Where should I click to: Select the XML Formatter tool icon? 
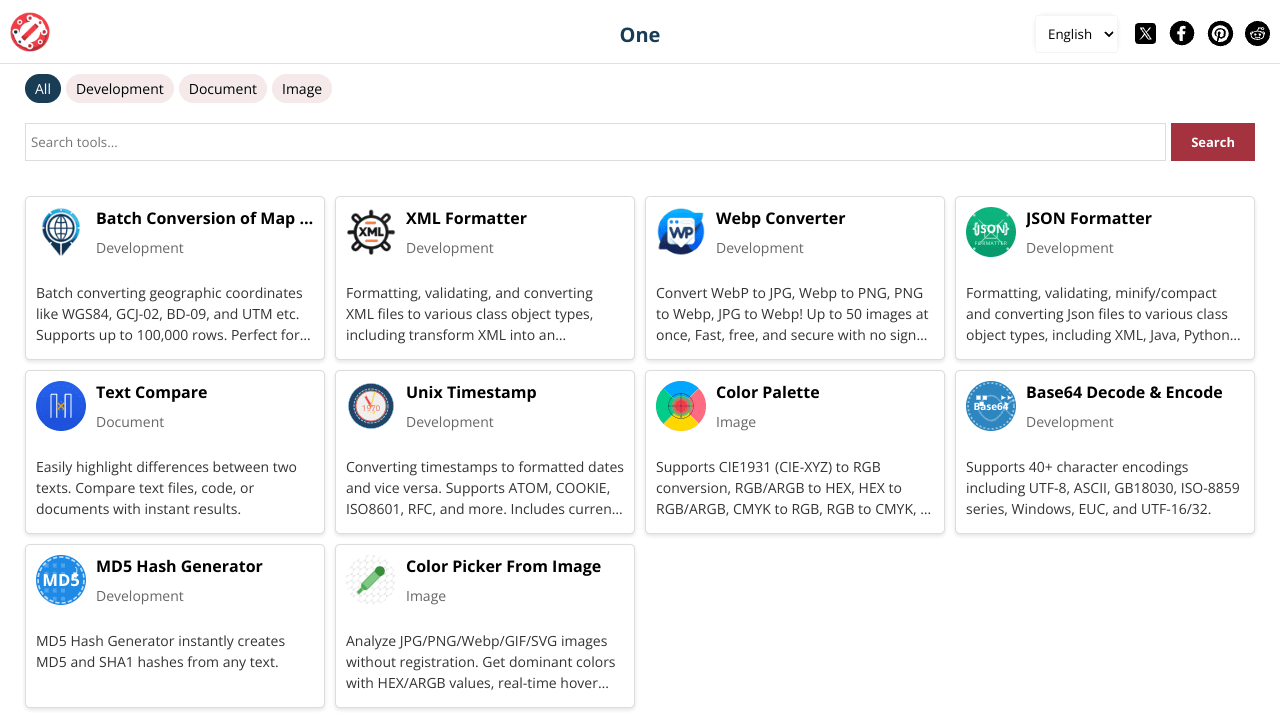click(371, 232)
